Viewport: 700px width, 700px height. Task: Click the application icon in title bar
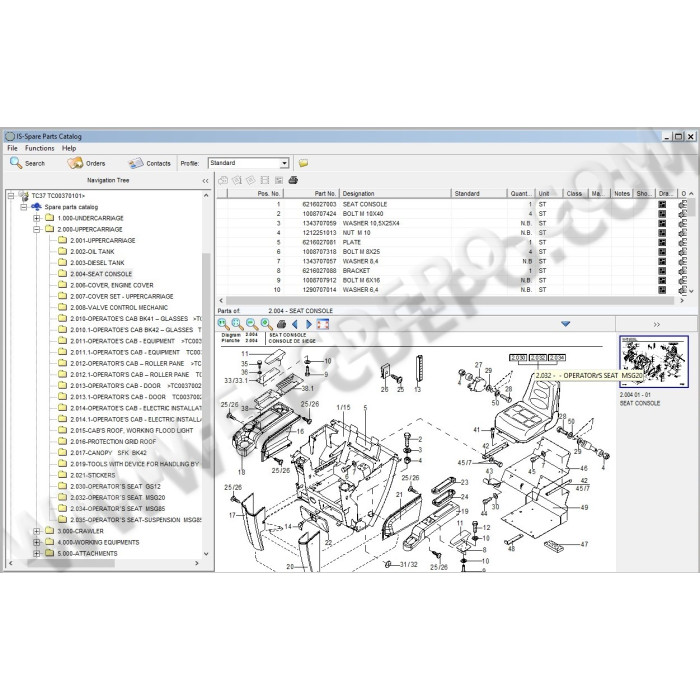(10, 136)
